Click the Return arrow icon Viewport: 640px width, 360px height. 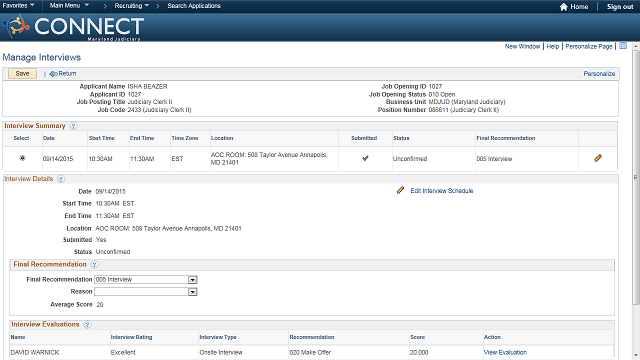[x=53, y=74]
